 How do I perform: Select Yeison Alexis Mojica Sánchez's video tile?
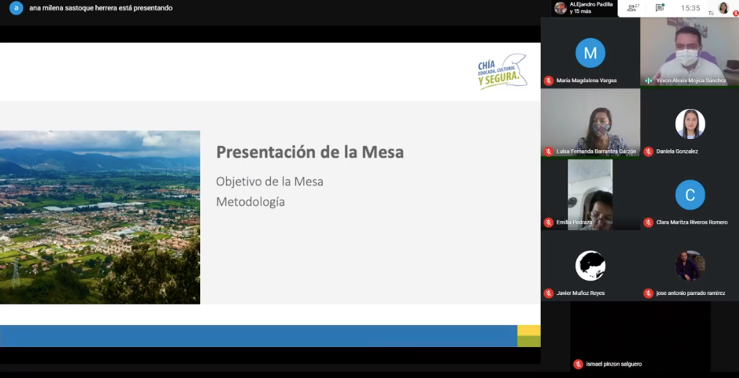690,52
